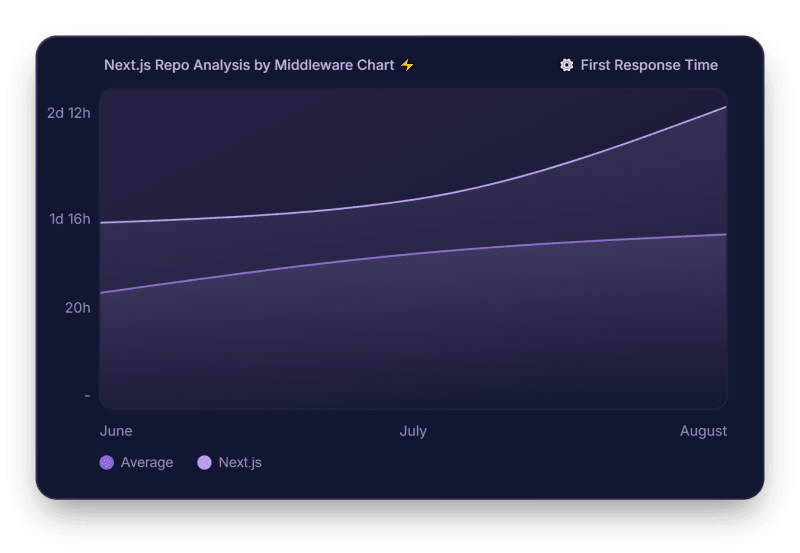Toggle the Next.js legend swatch

(x=204, y=463)
